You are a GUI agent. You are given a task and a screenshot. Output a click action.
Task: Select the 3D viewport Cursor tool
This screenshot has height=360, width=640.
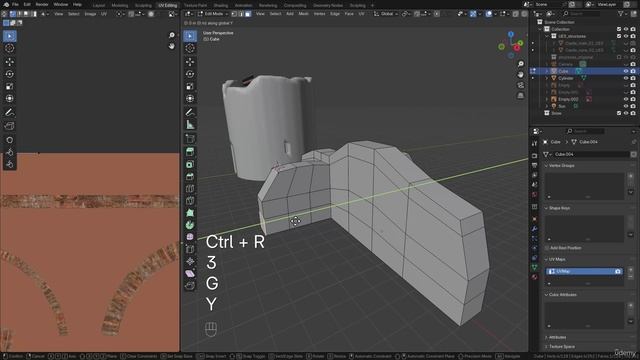coord(190,48)
